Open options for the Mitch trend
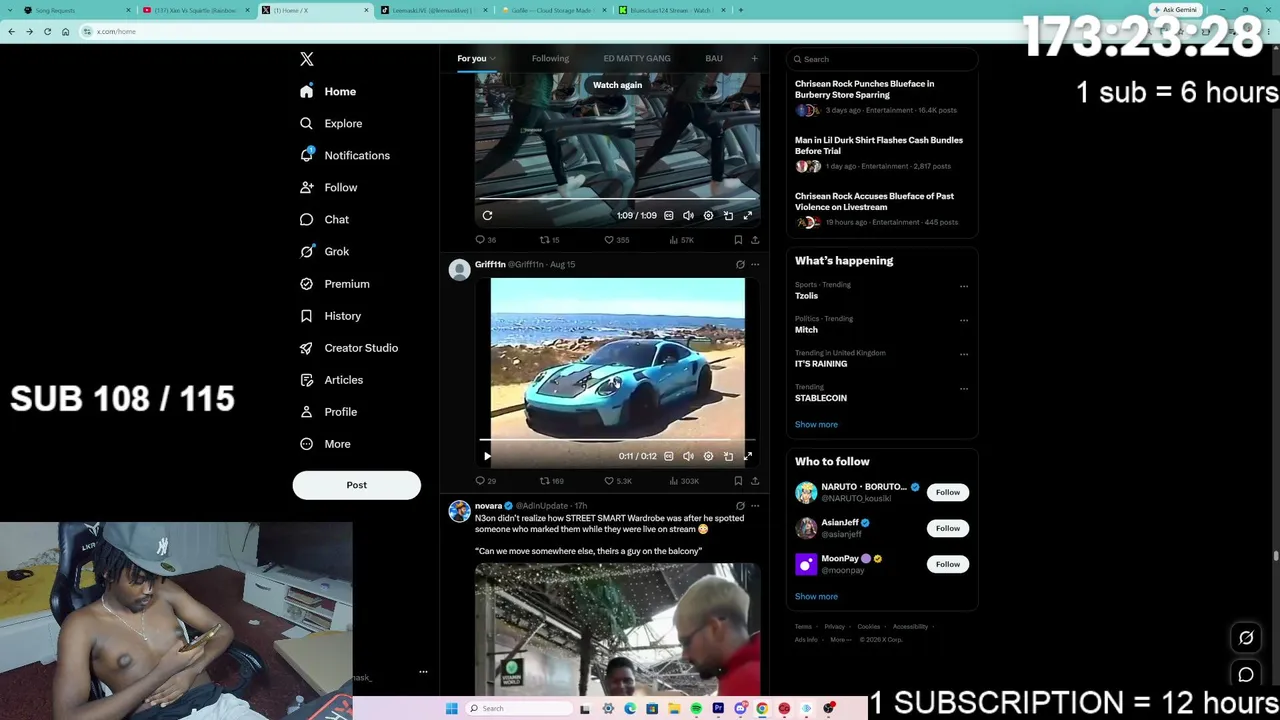Image resolution: width=1280 pixels, height=720 pixels. point(964,320)
